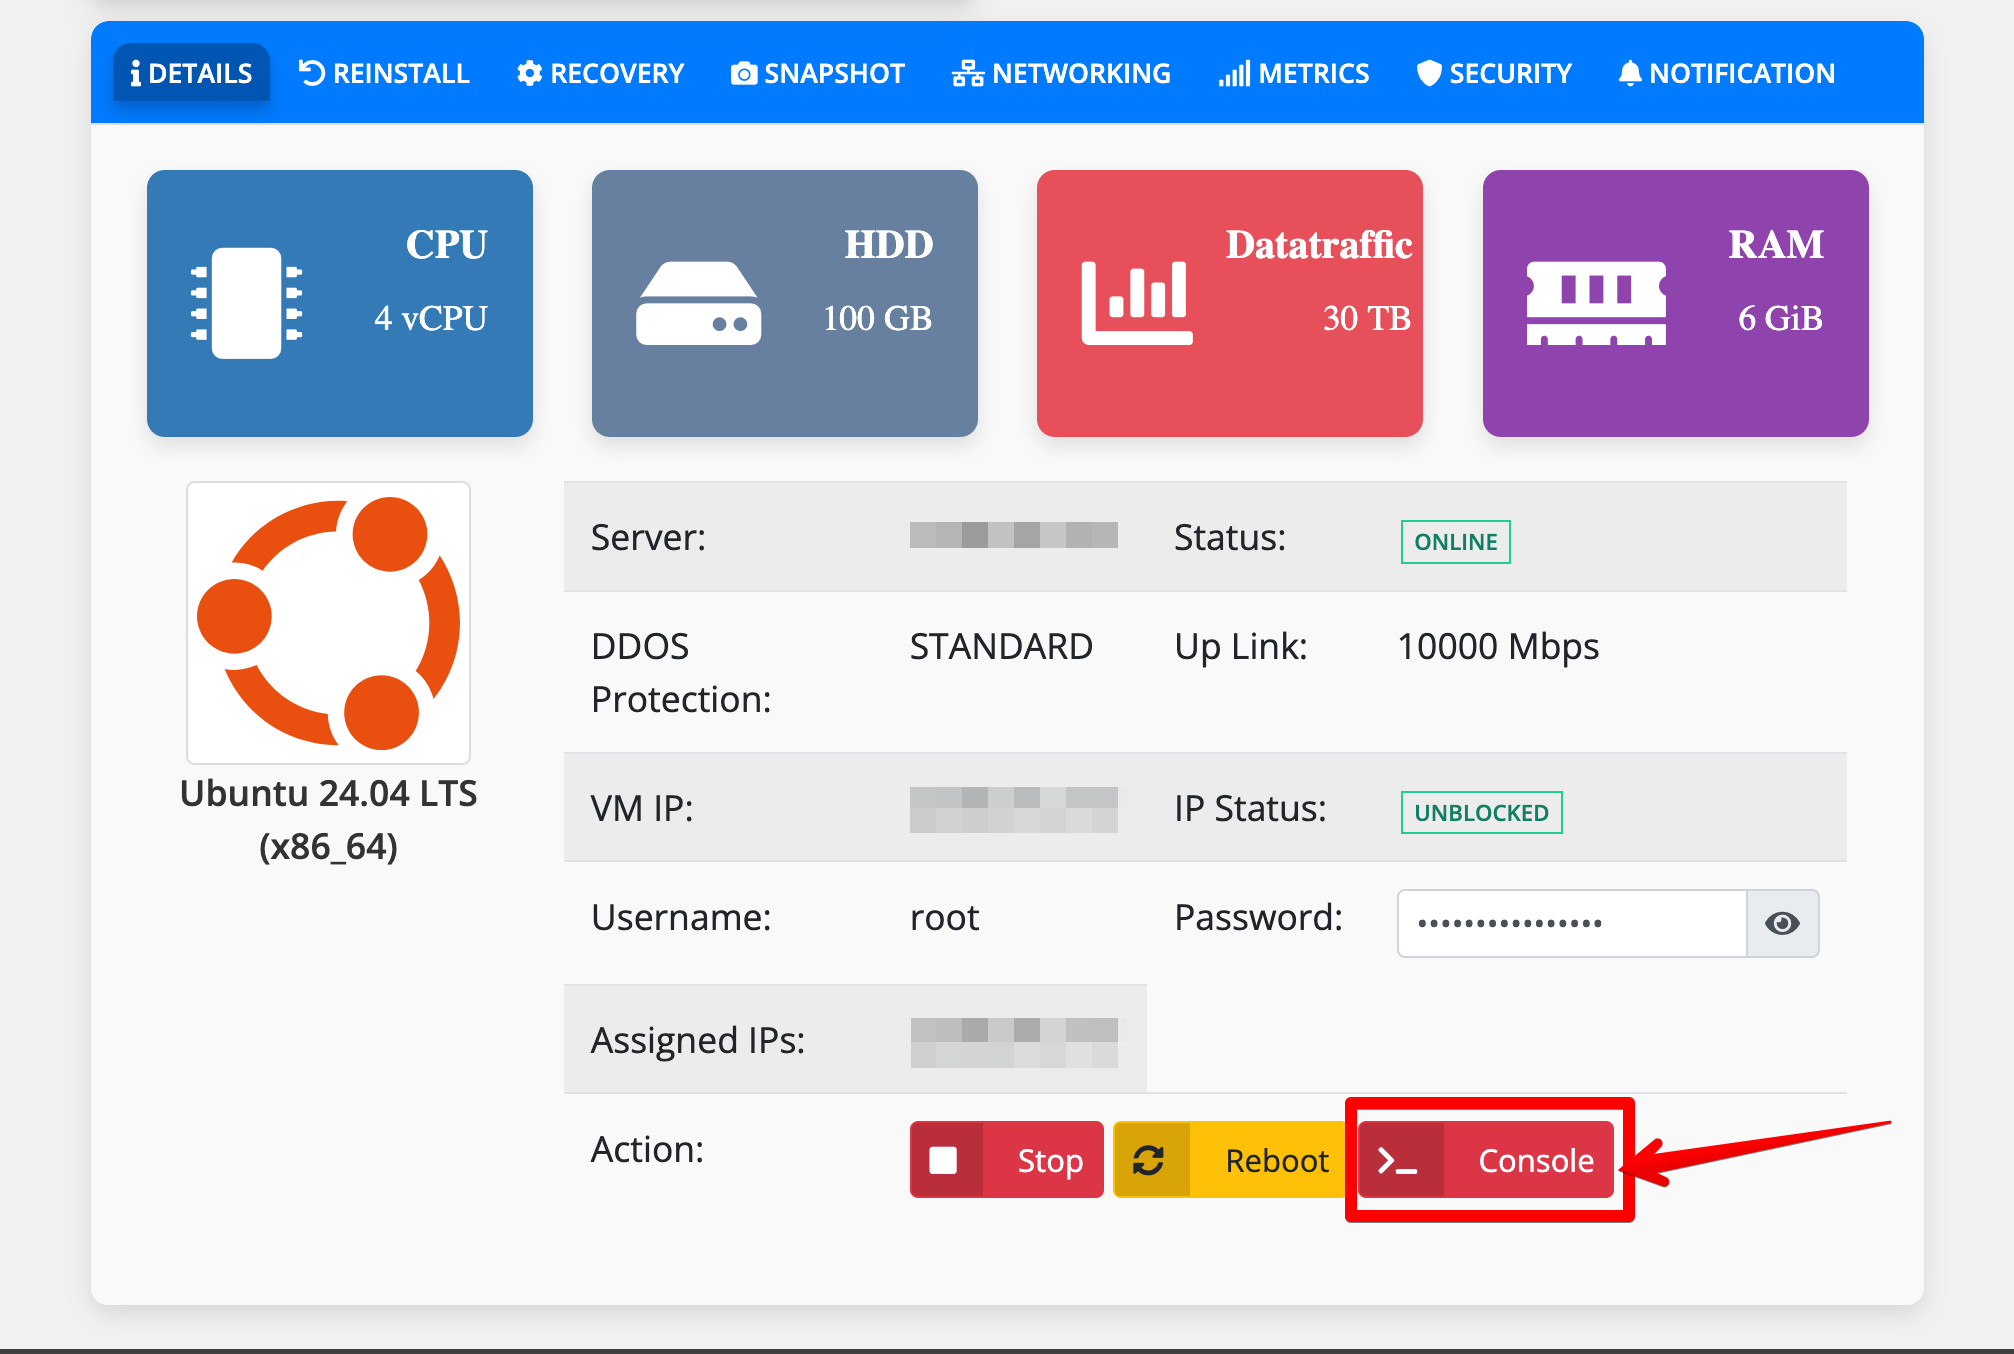Screen dimensions: 2014x1354
Task: Open the Security tab
Action: pos(1494,73)
